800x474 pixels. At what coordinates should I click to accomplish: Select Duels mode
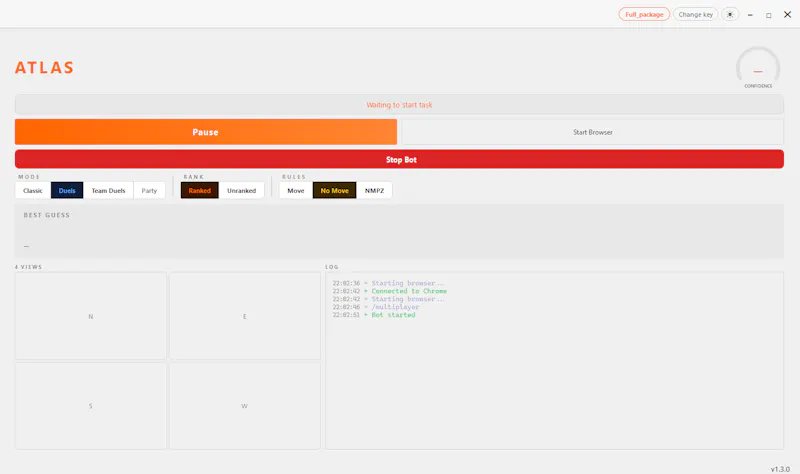(x=67, y=190)
